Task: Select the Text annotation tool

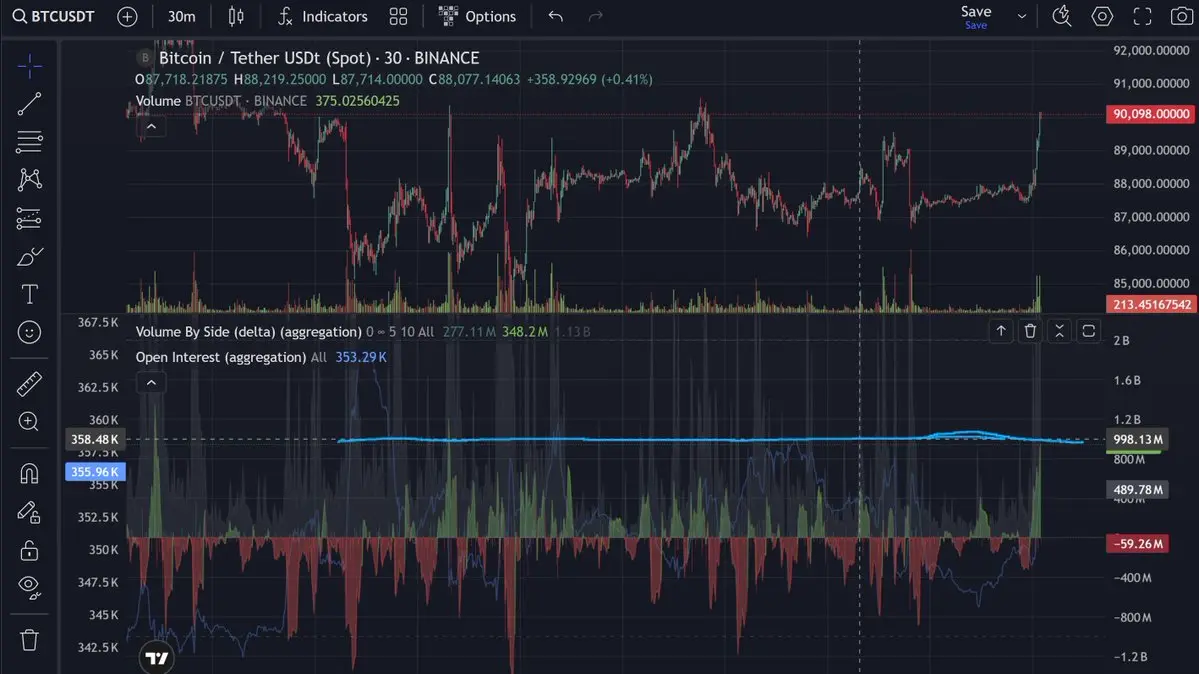Action: (29, 294)
